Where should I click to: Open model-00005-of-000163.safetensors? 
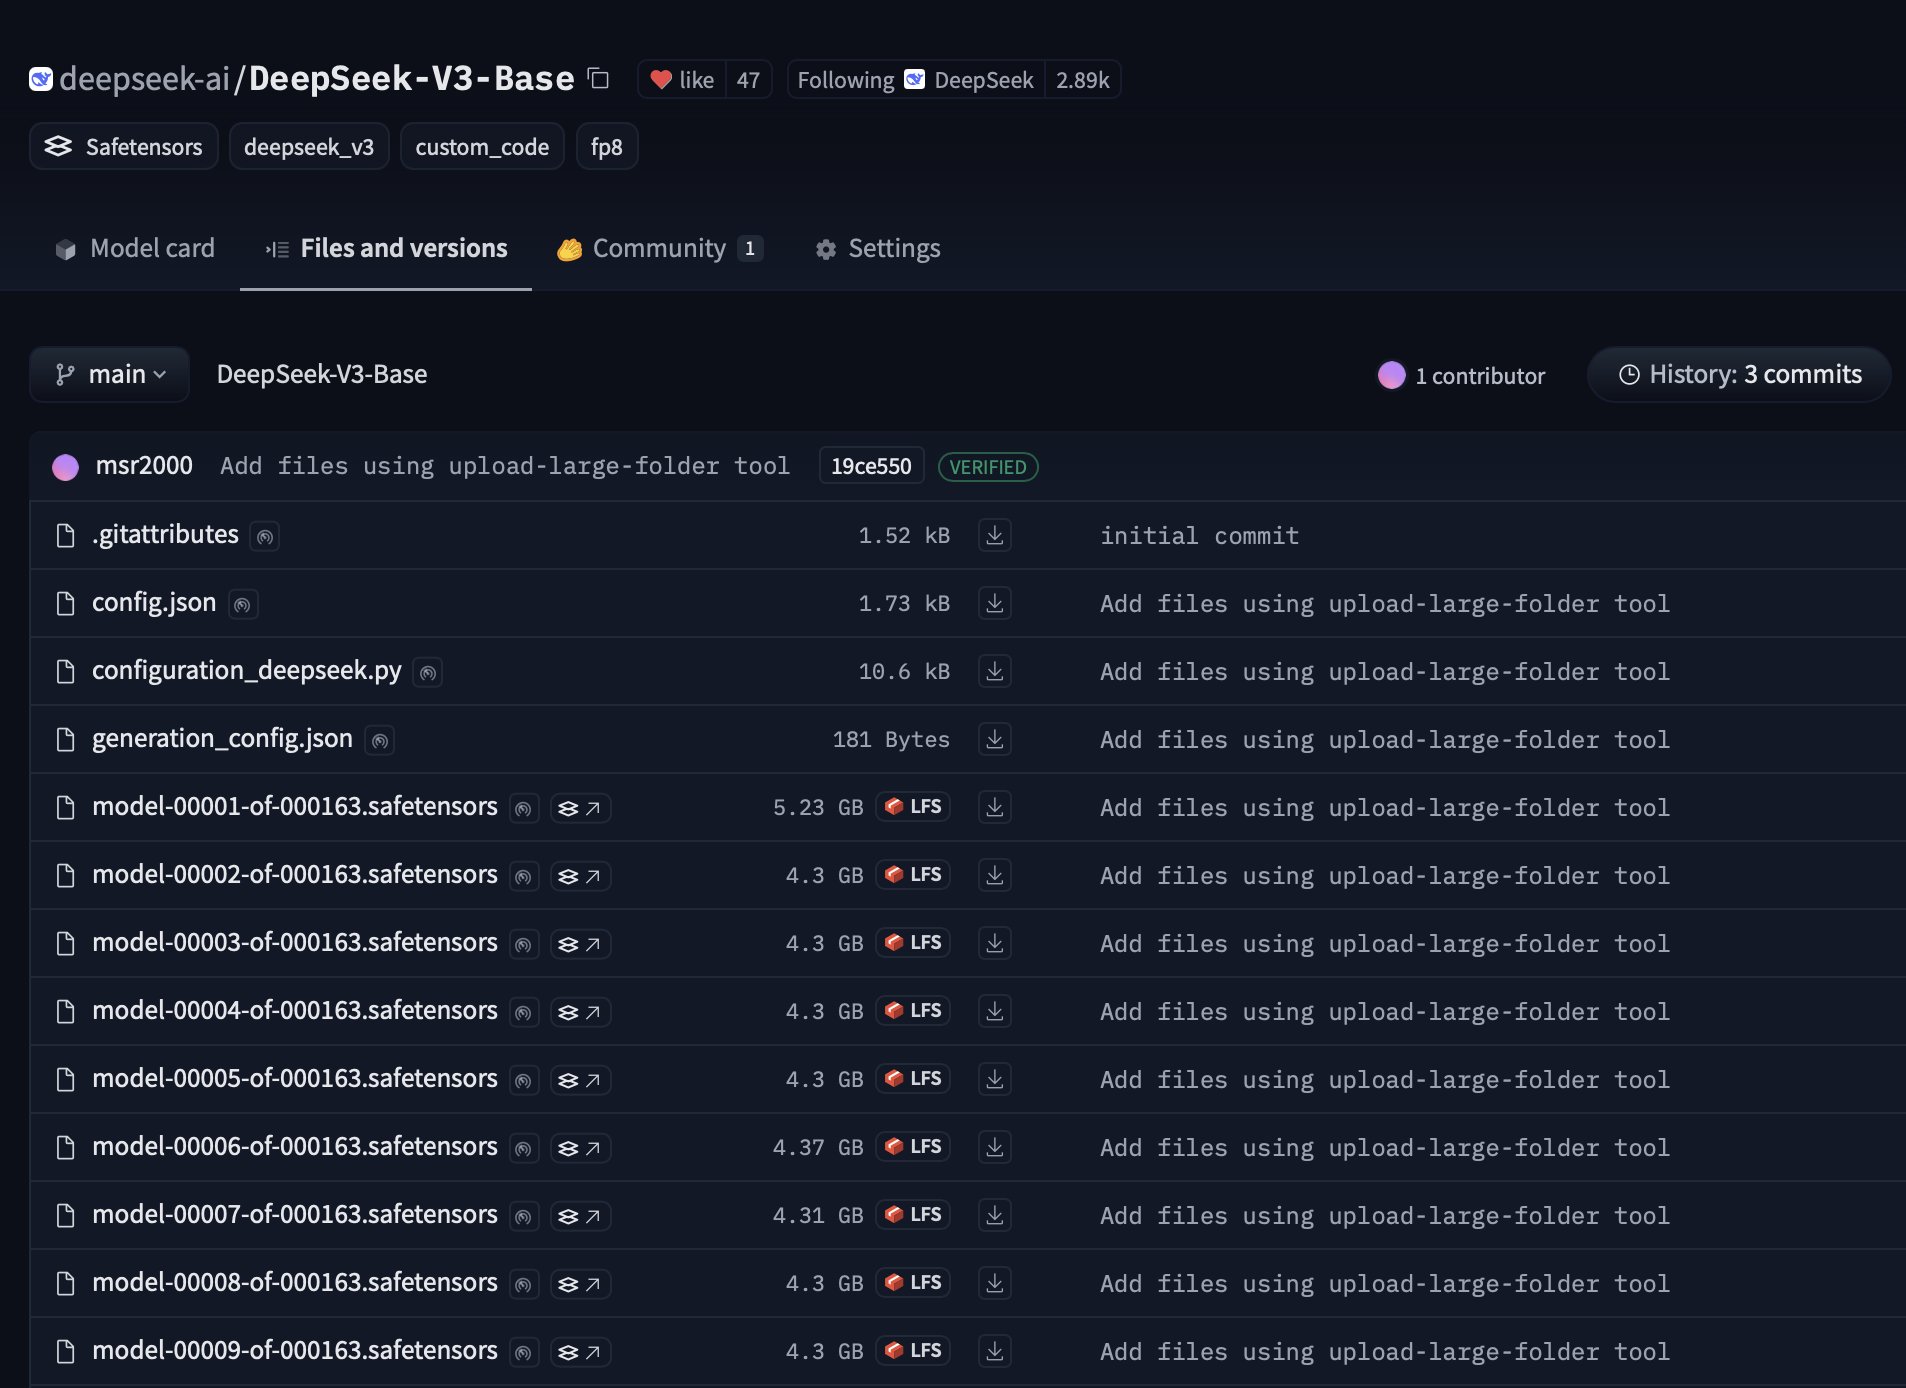point(295,1079)
